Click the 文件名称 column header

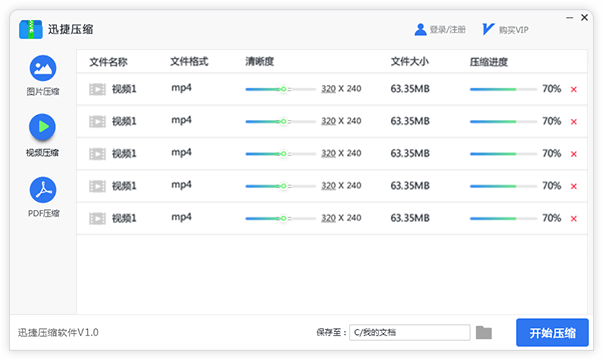[108, 62]
